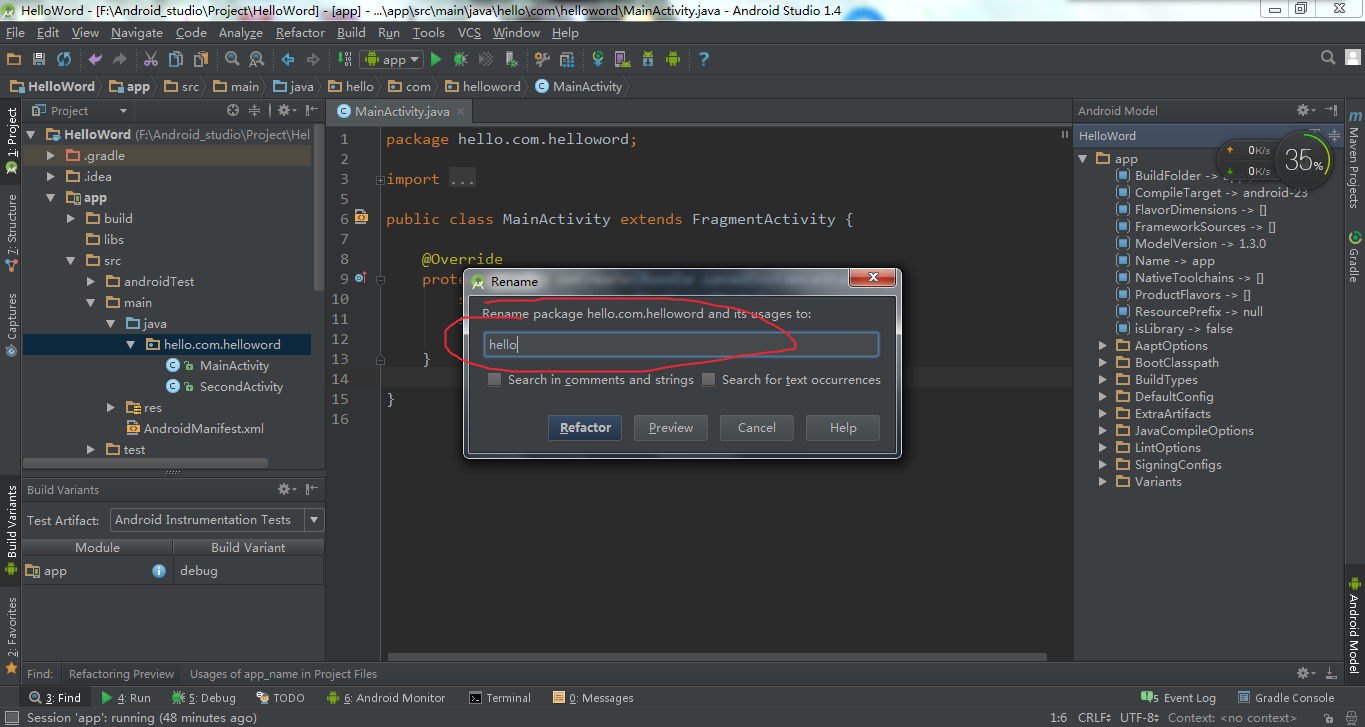Click the Forward navigation arrow
This screenshot has height=727, width=1365.
(x=313, y=60)
